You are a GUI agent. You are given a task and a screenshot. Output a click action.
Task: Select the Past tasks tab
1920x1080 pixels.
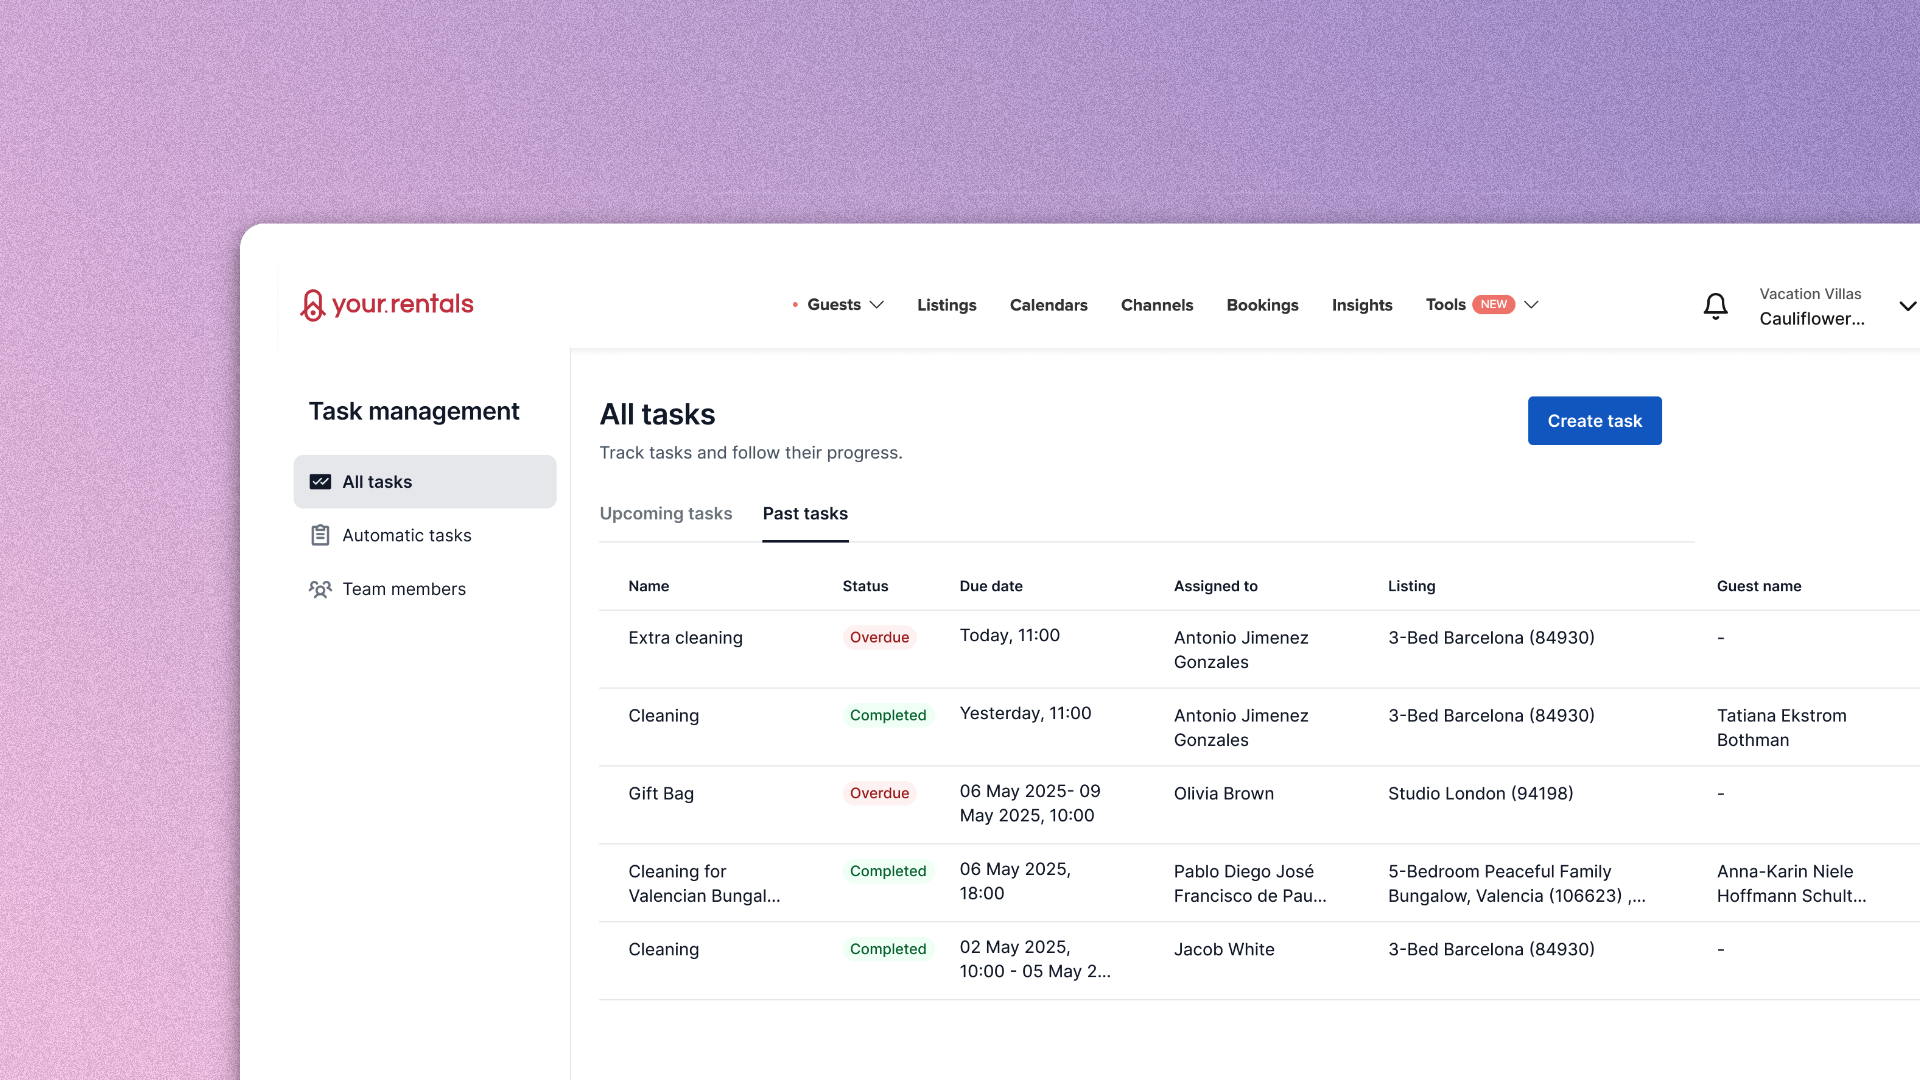[805, 514]
